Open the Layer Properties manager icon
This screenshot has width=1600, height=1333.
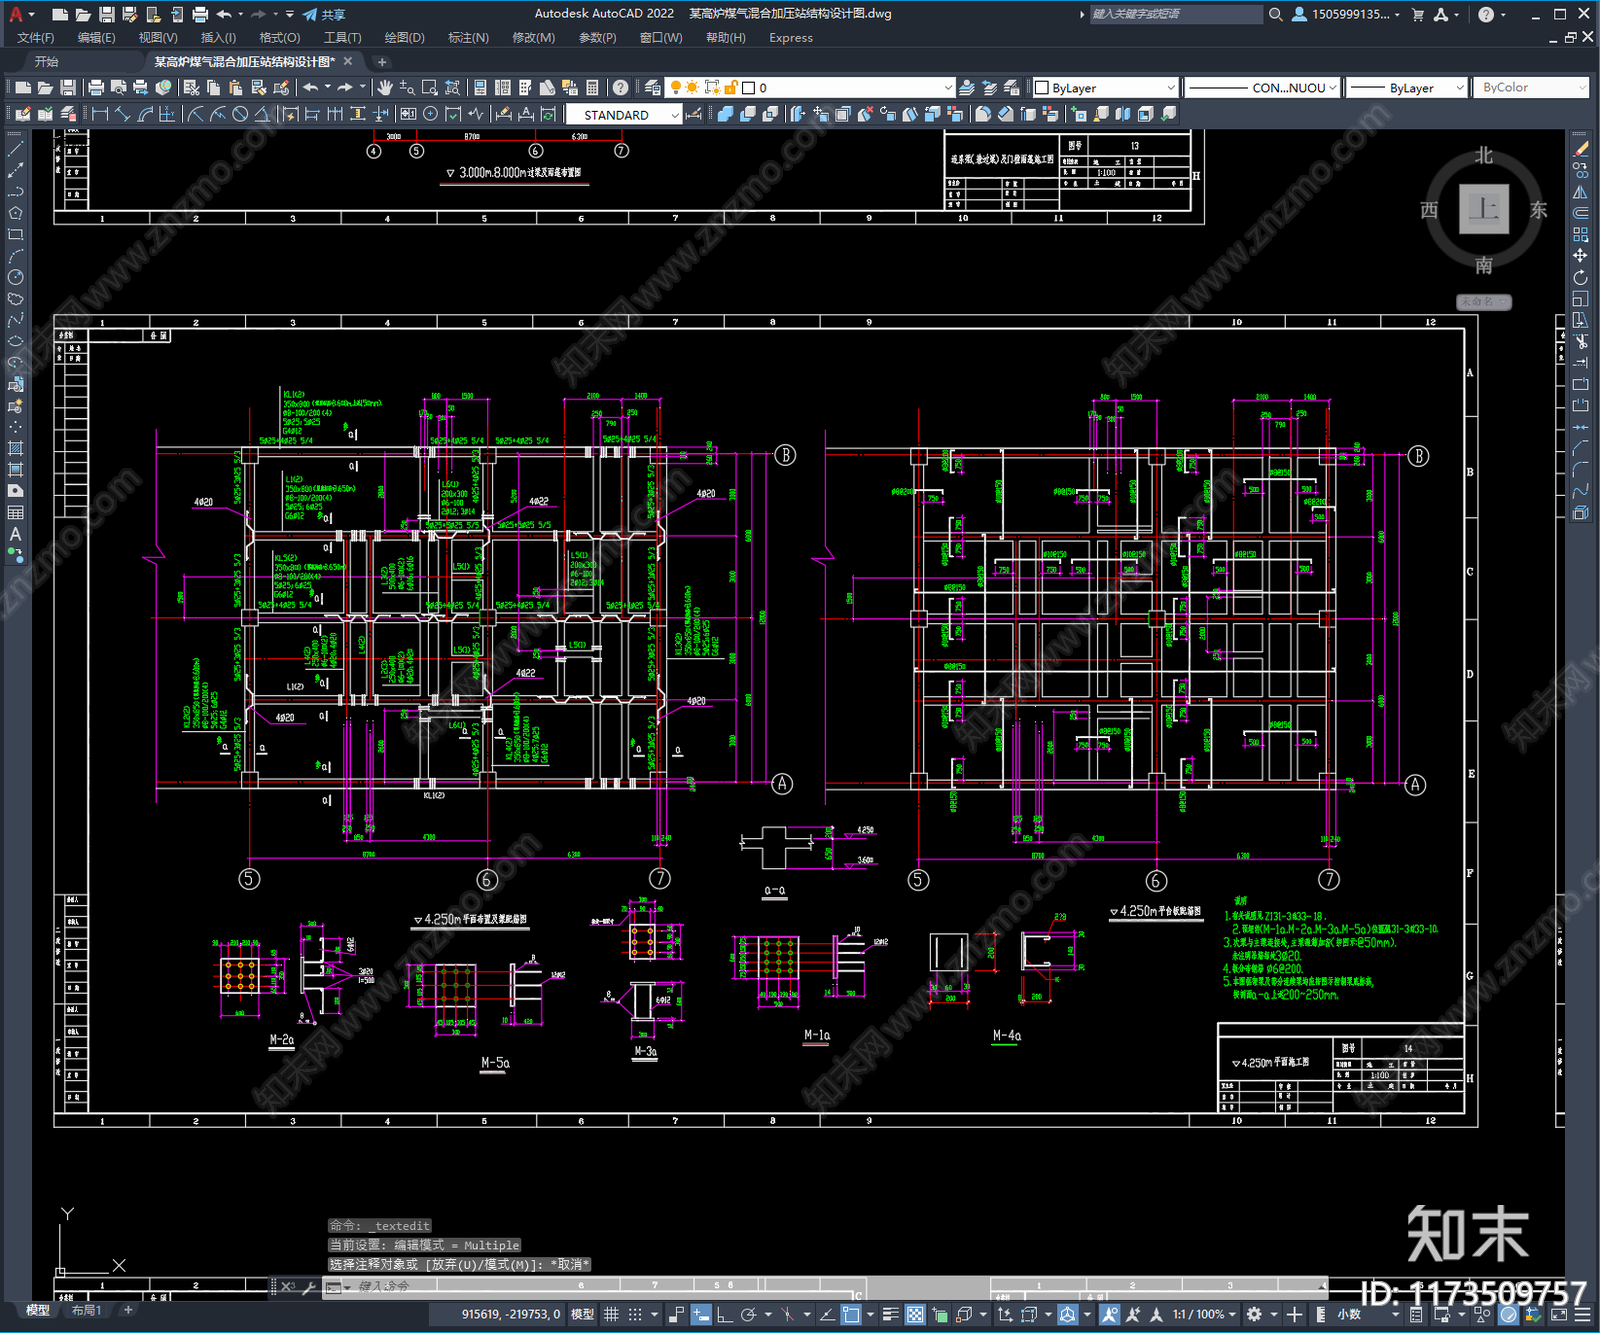coord(652,88)
